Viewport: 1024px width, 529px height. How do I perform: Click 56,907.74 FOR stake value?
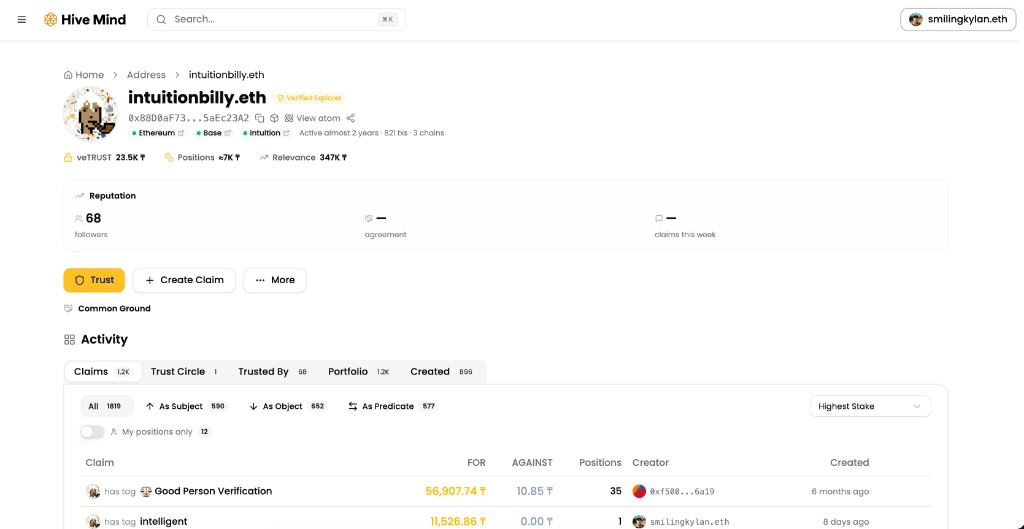point(456,491)
